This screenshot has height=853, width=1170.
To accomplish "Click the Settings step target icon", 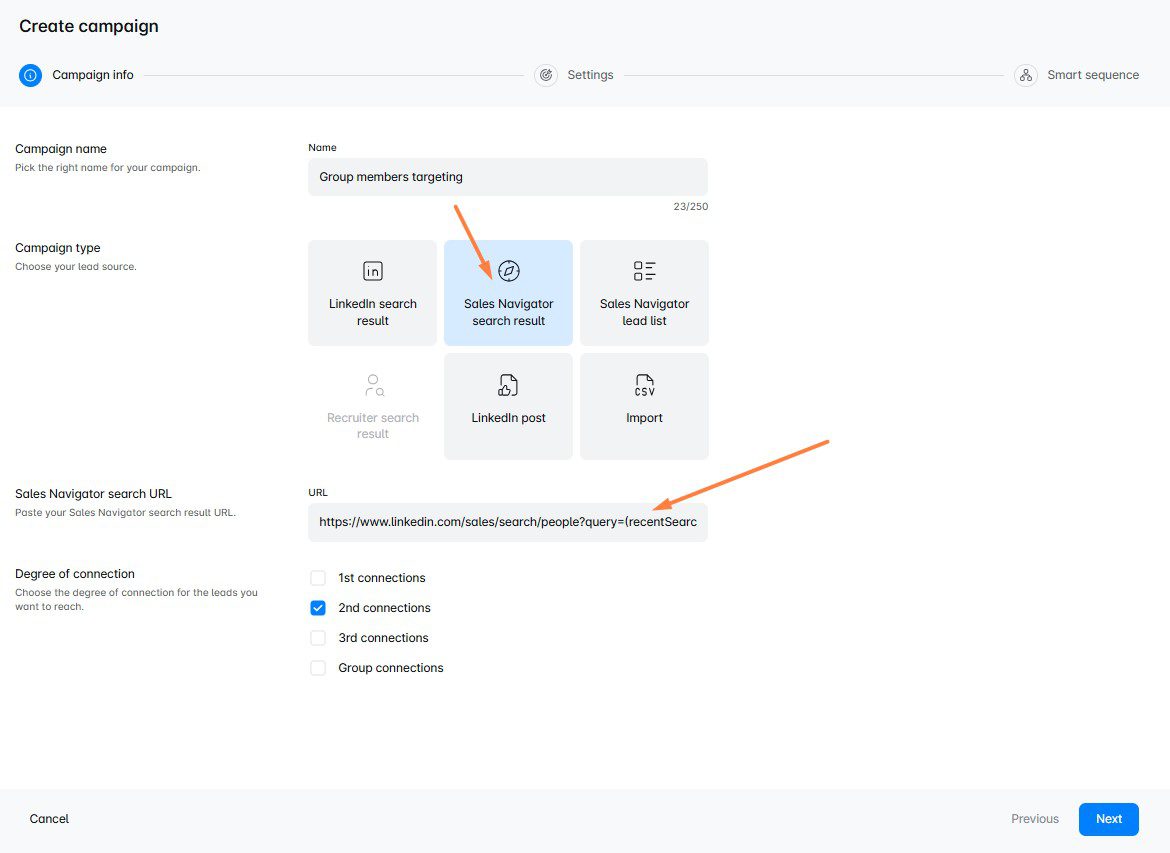I will click(x=546, y=75).
